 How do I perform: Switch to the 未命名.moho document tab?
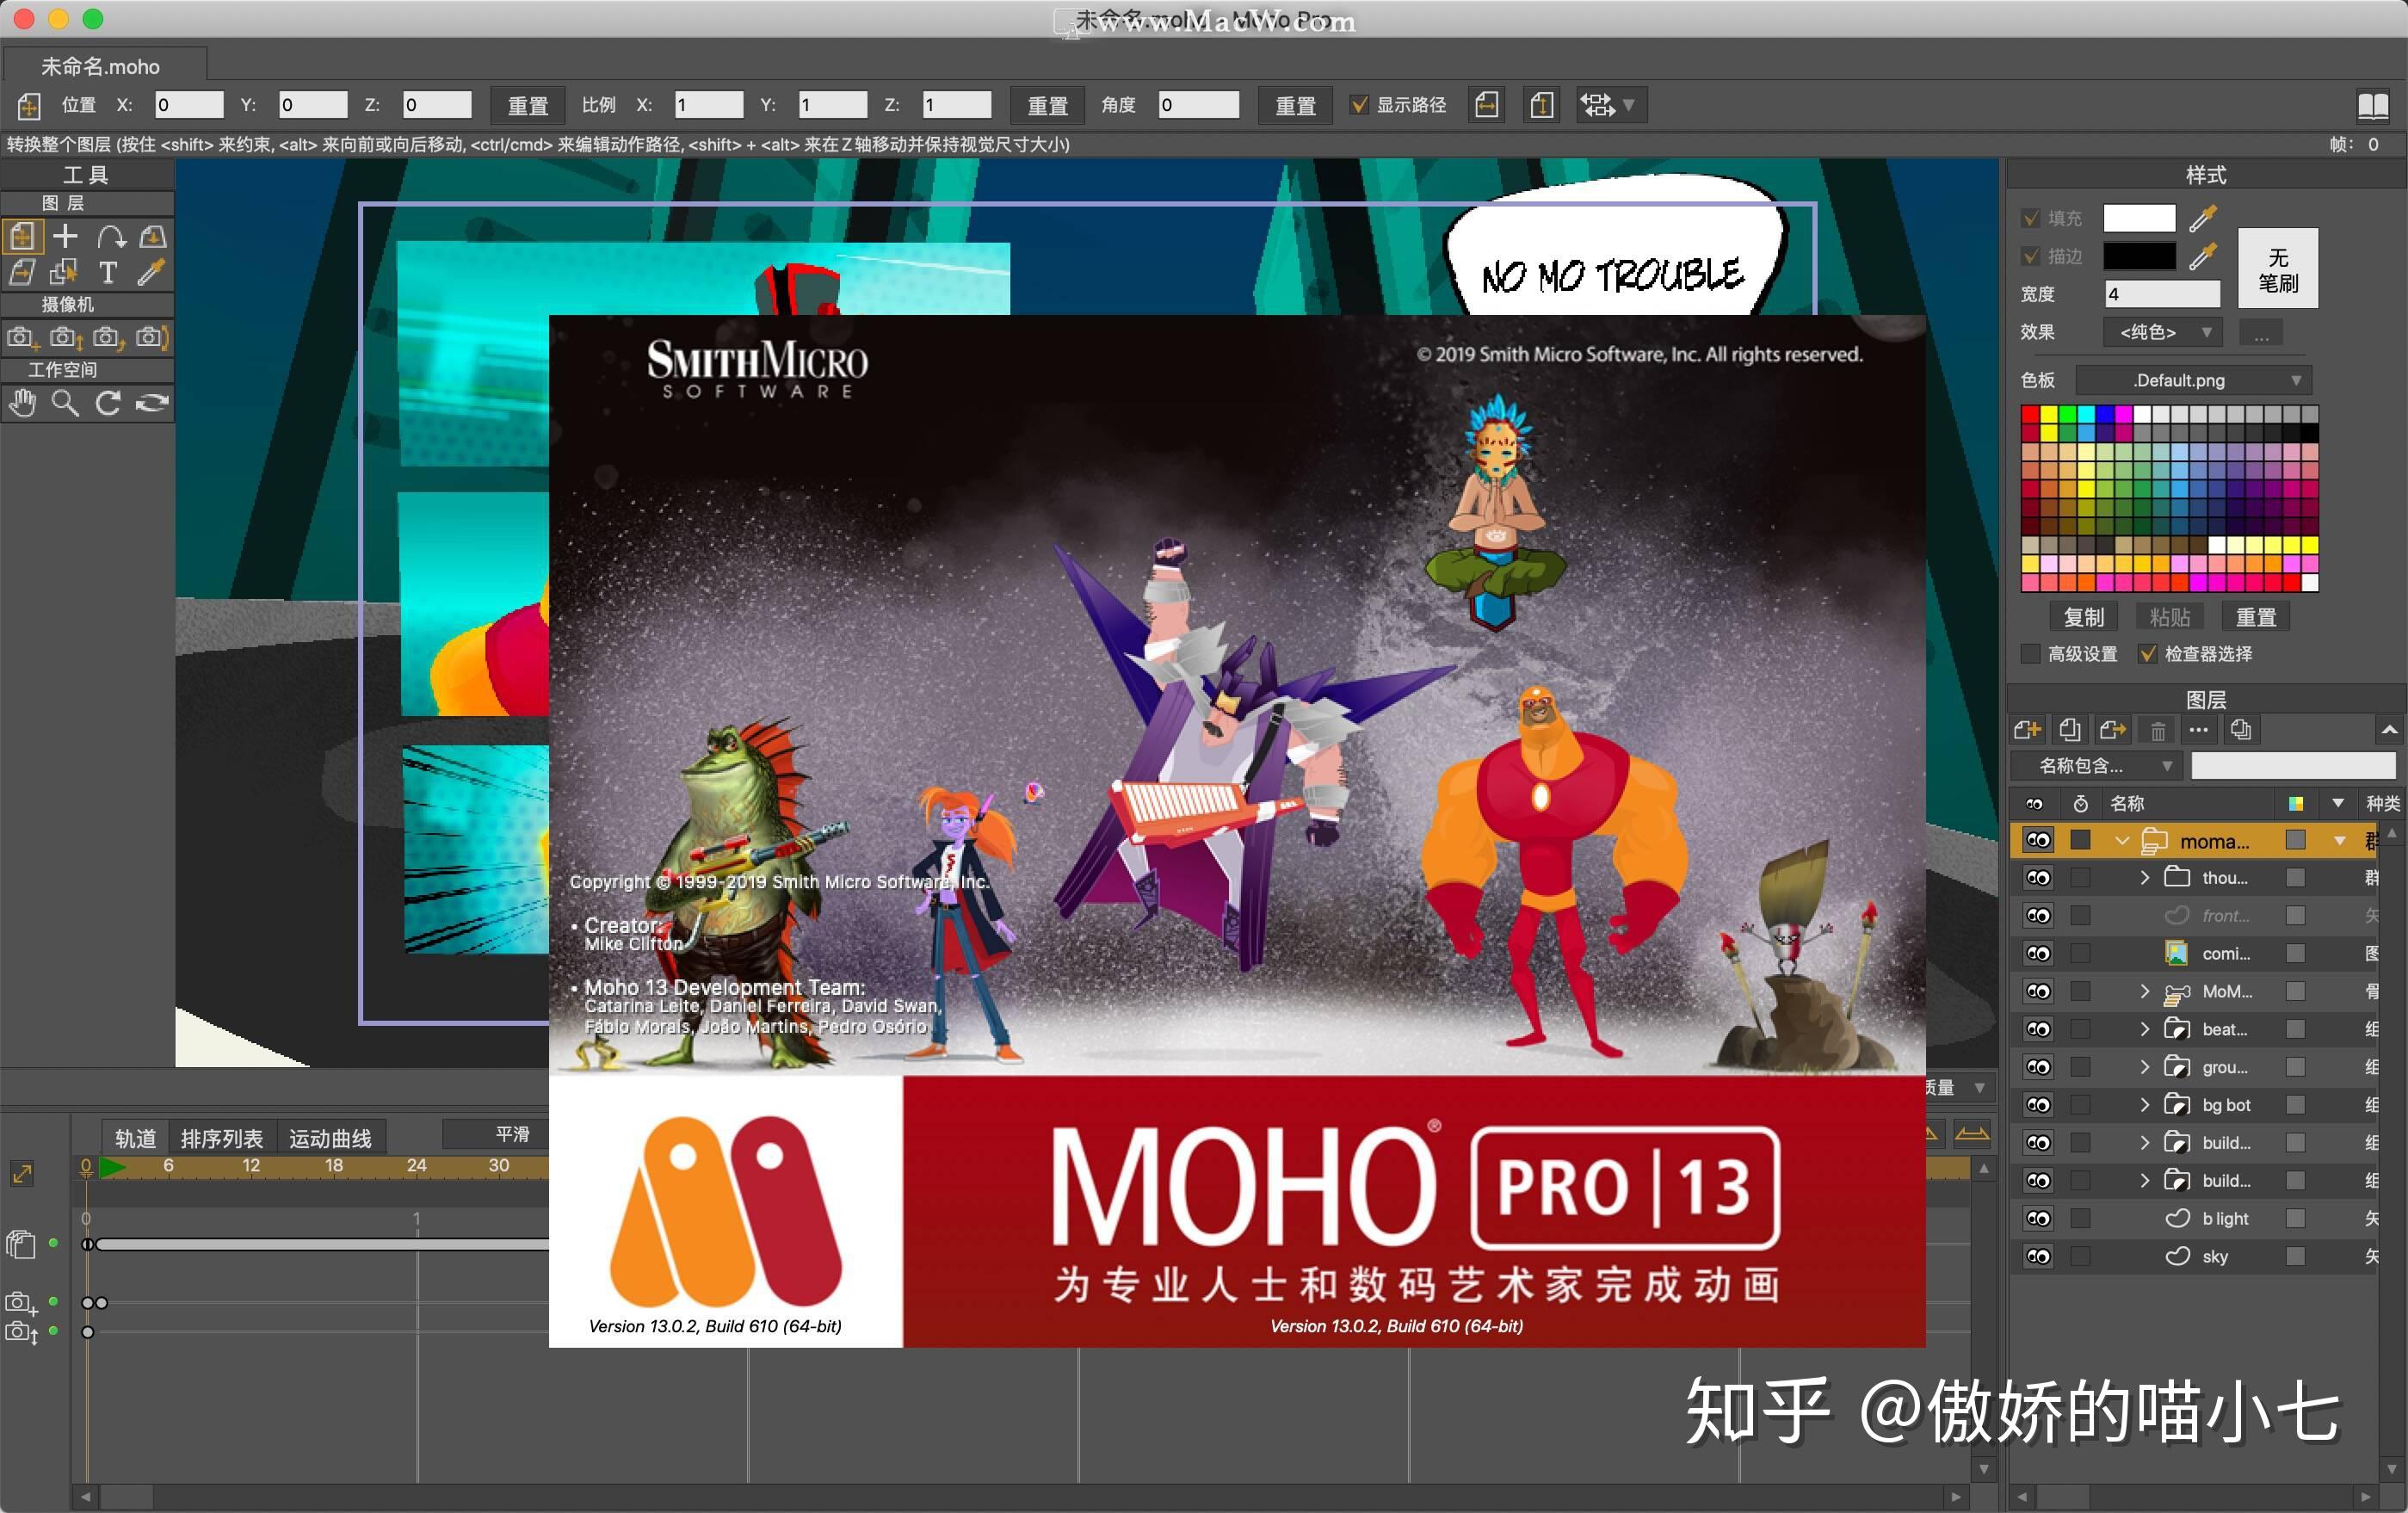click(104, 66)
